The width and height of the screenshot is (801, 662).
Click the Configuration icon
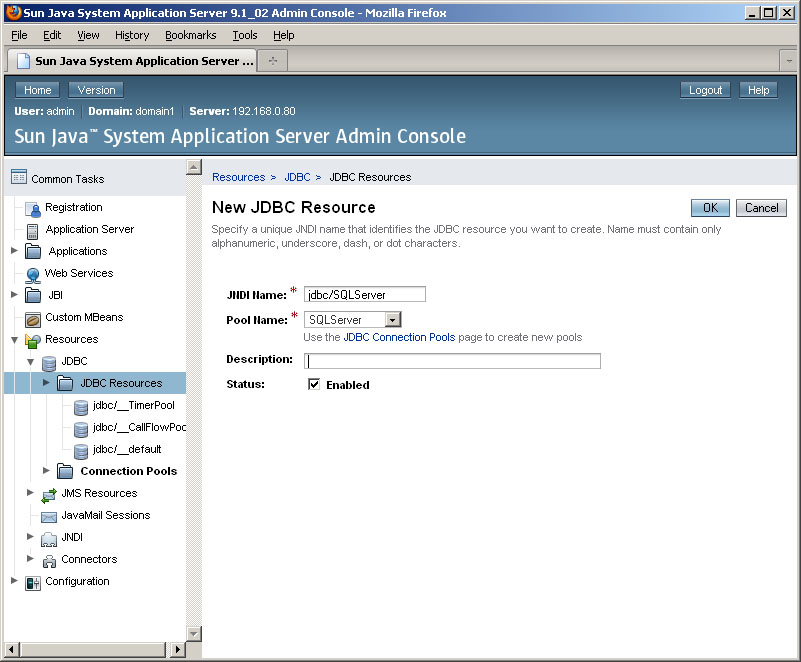33,583
